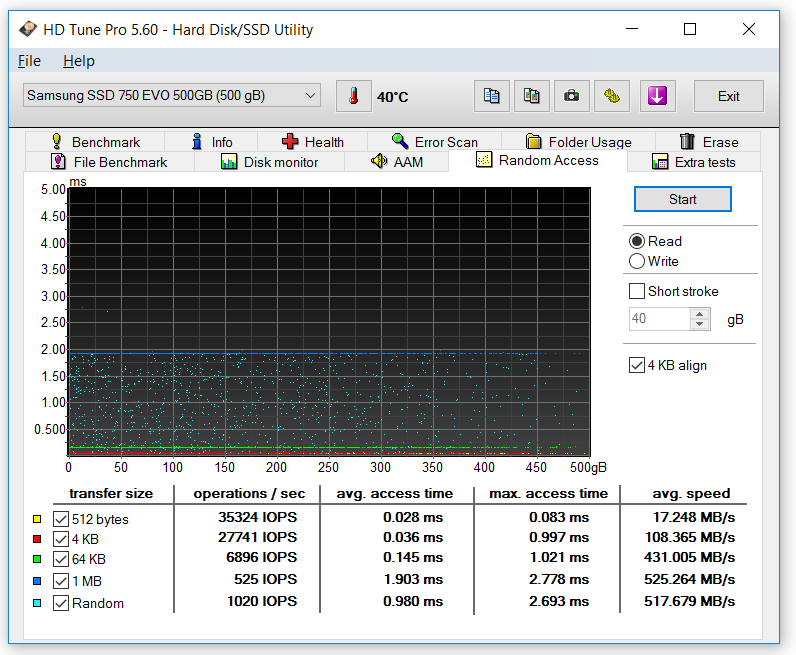
Task: Click the cyan Random color swatch
Action: pyautogui.click(x=37, y=603)
